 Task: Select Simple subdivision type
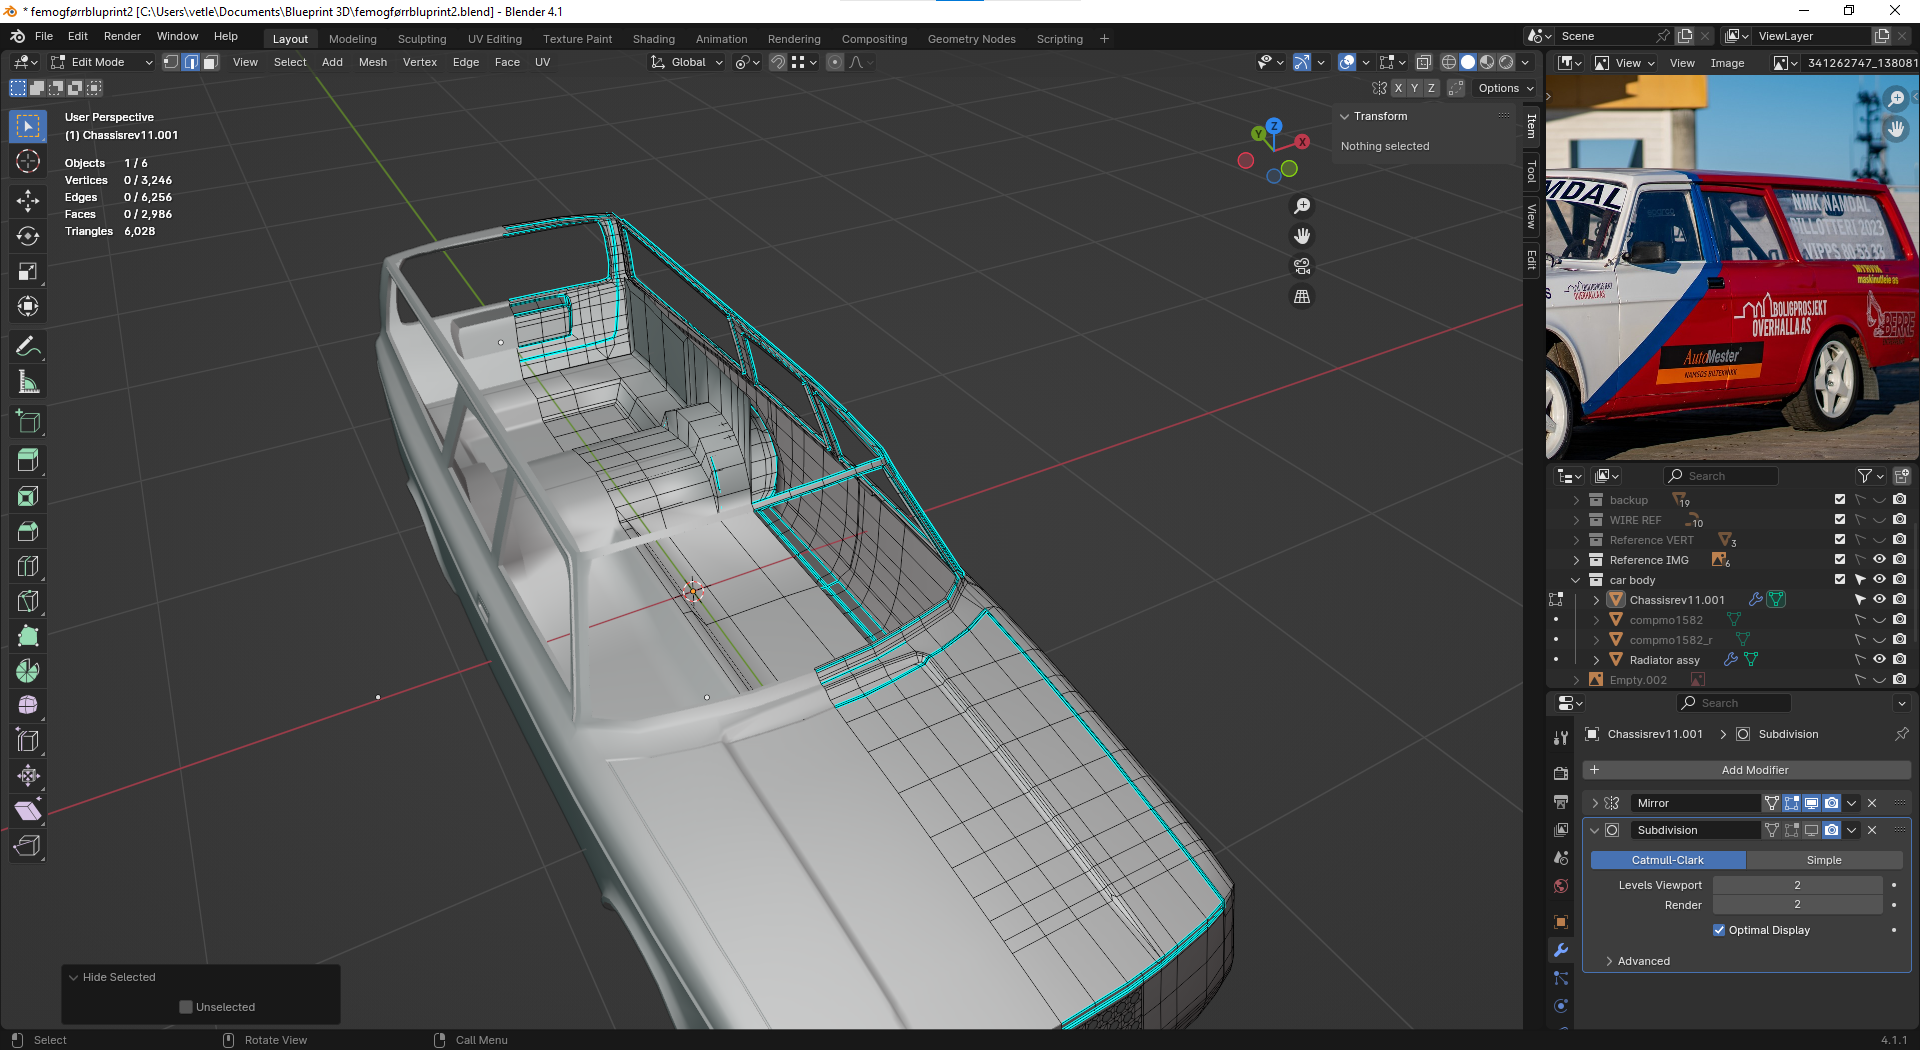[x=1823, y=860]
